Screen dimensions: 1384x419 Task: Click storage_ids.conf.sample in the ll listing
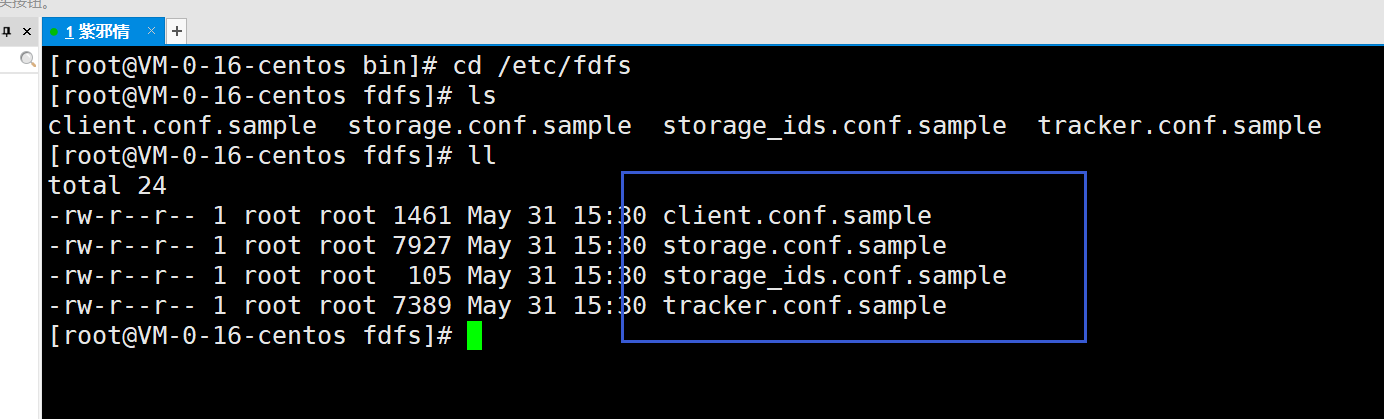834,275
